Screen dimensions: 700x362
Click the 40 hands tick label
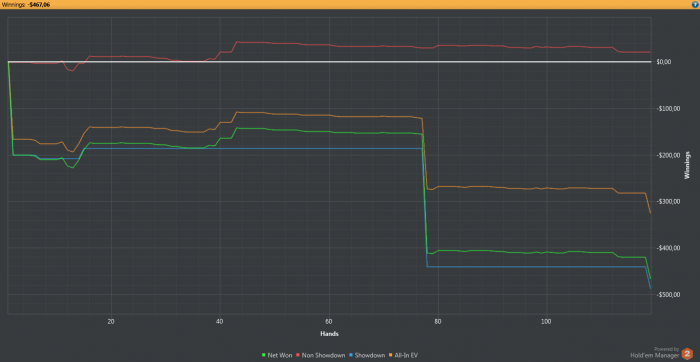[220, 321]
